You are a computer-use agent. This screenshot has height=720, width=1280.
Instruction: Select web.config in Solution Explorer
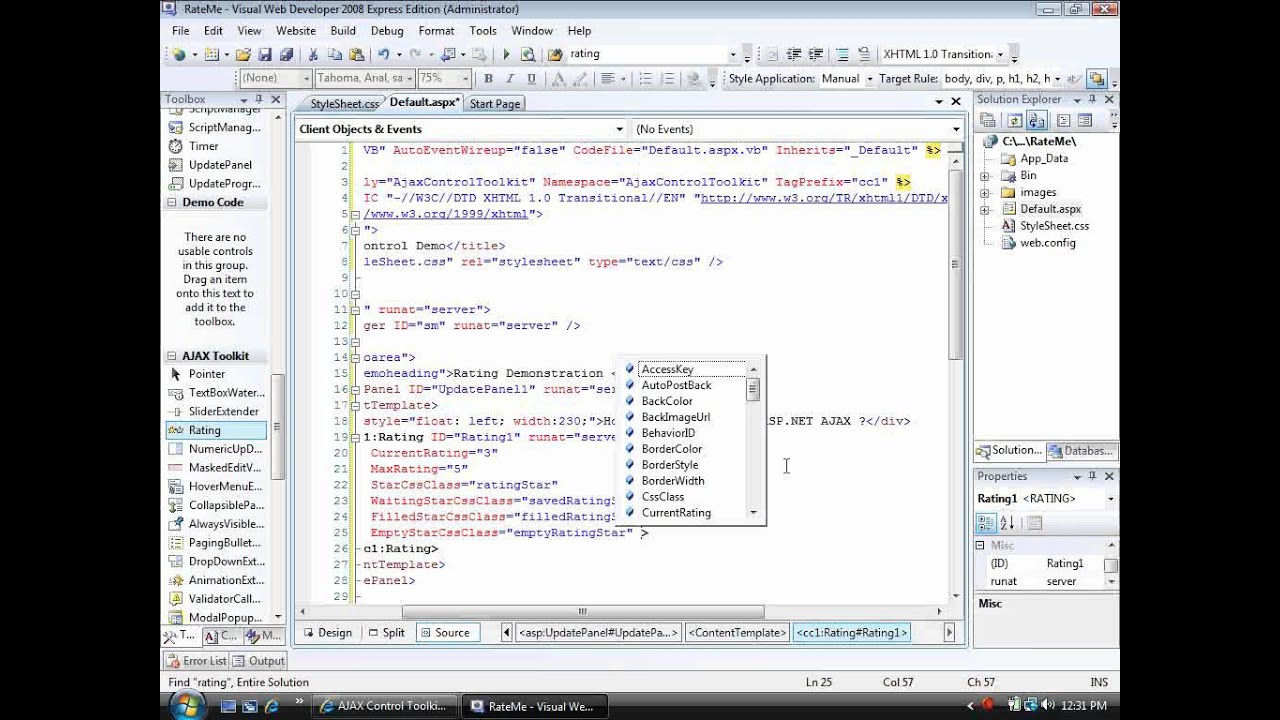click(1047, 243)
